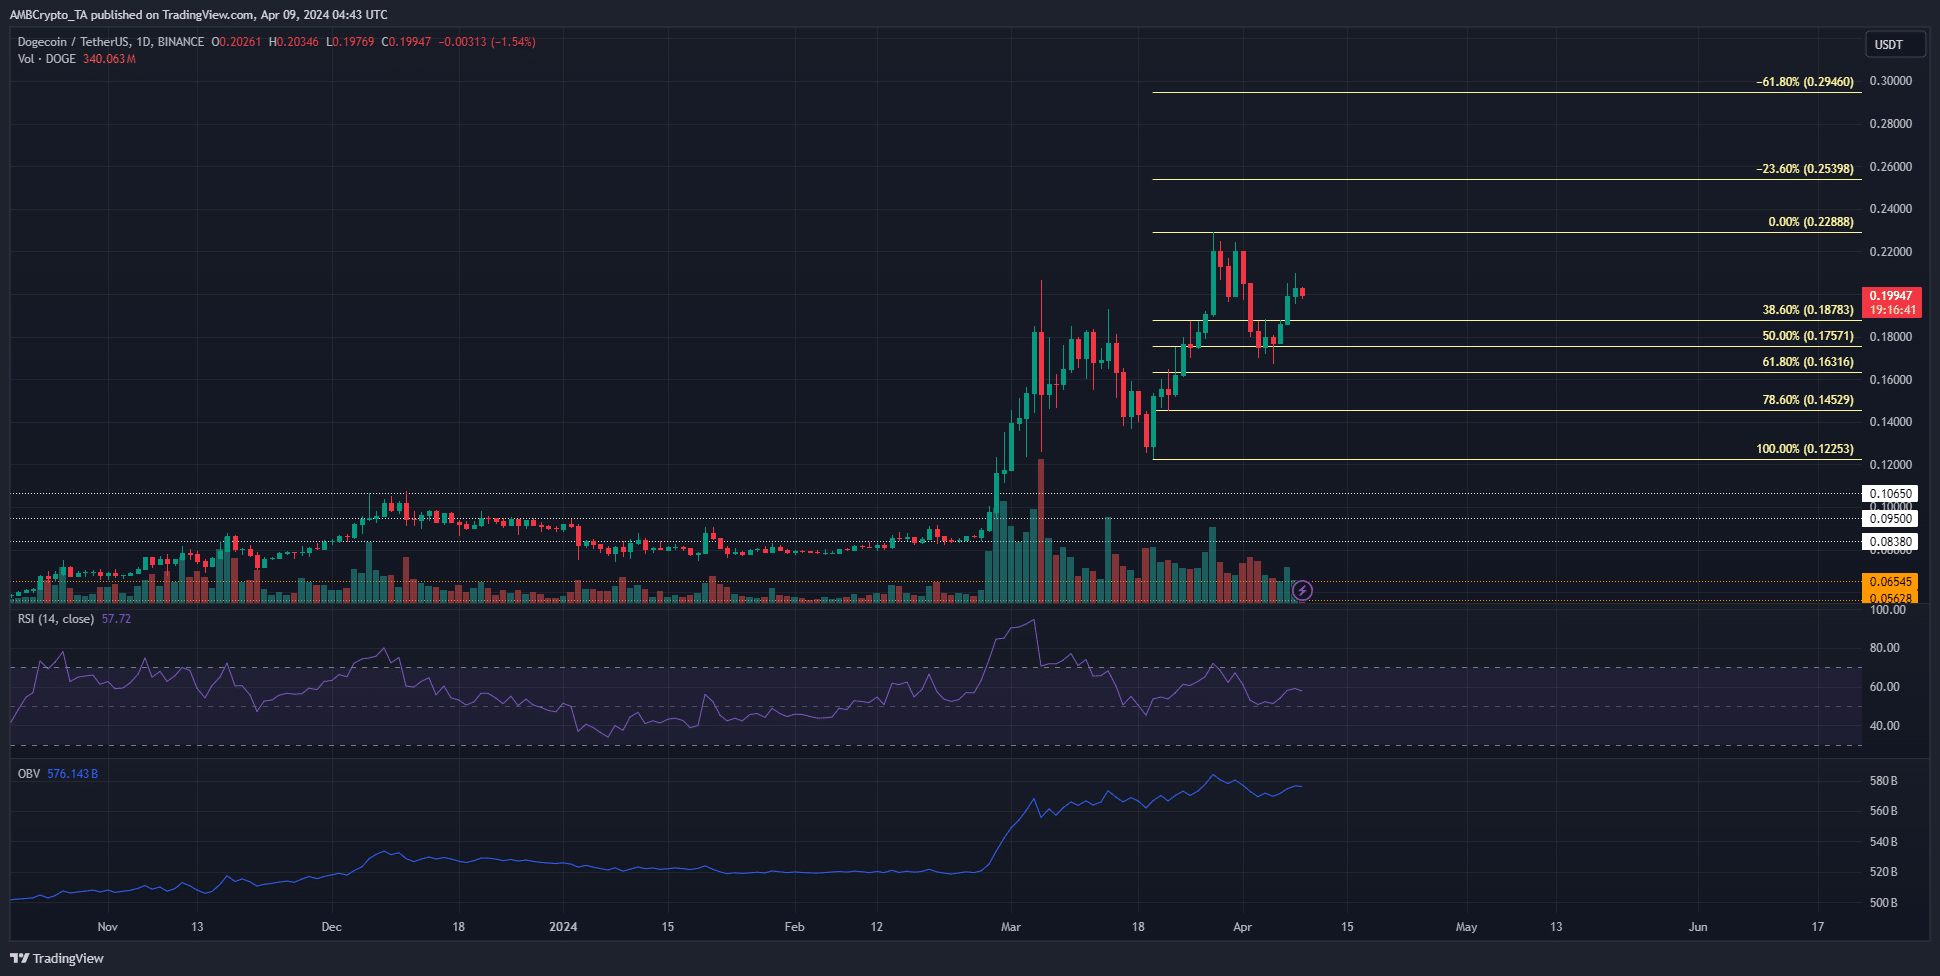The image size is (1940, 976).
Task: Click the AMBCrypto_TA published header text
Action: click(x=199, y=15)
